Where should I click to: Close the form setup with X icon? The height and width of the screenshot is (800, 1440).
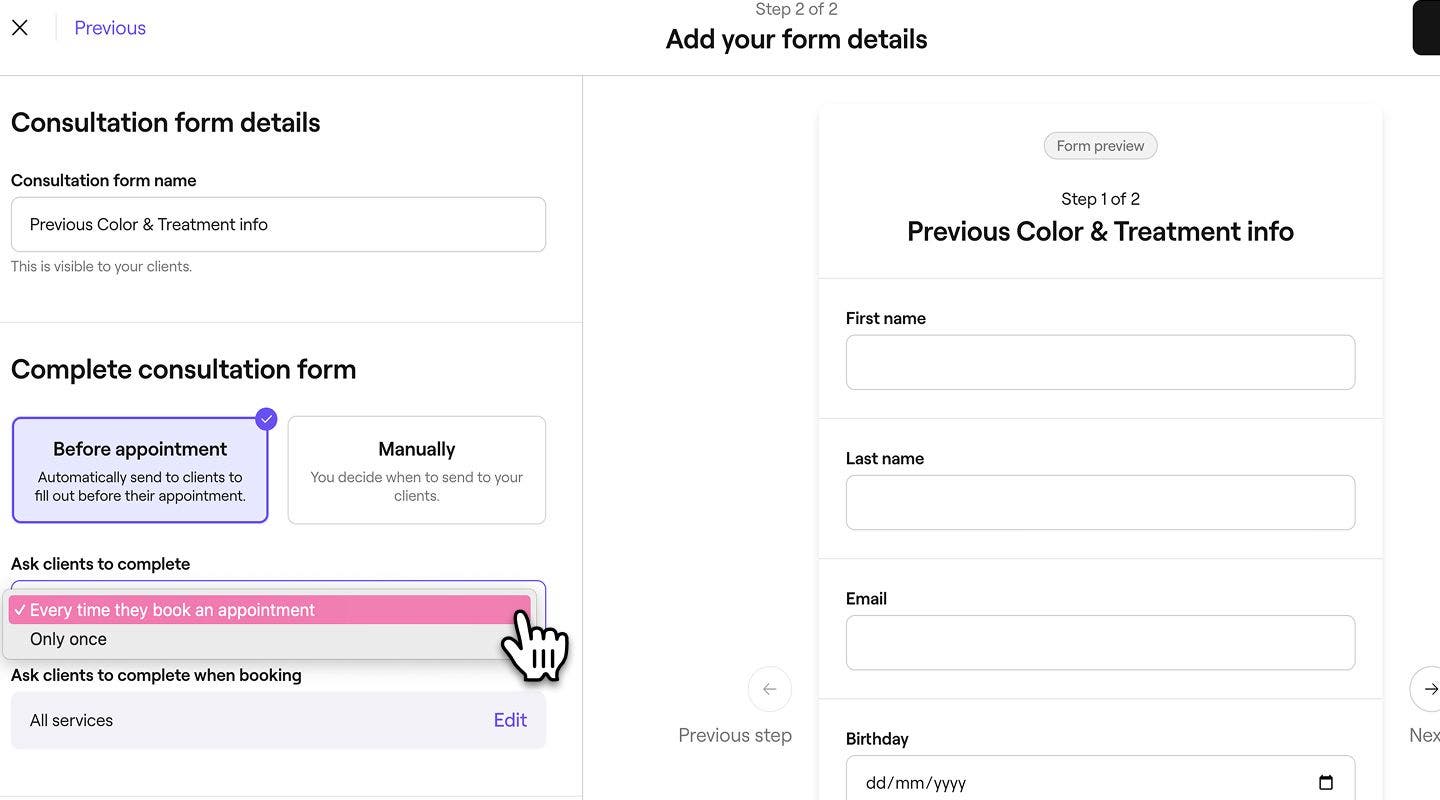(20, 28)
